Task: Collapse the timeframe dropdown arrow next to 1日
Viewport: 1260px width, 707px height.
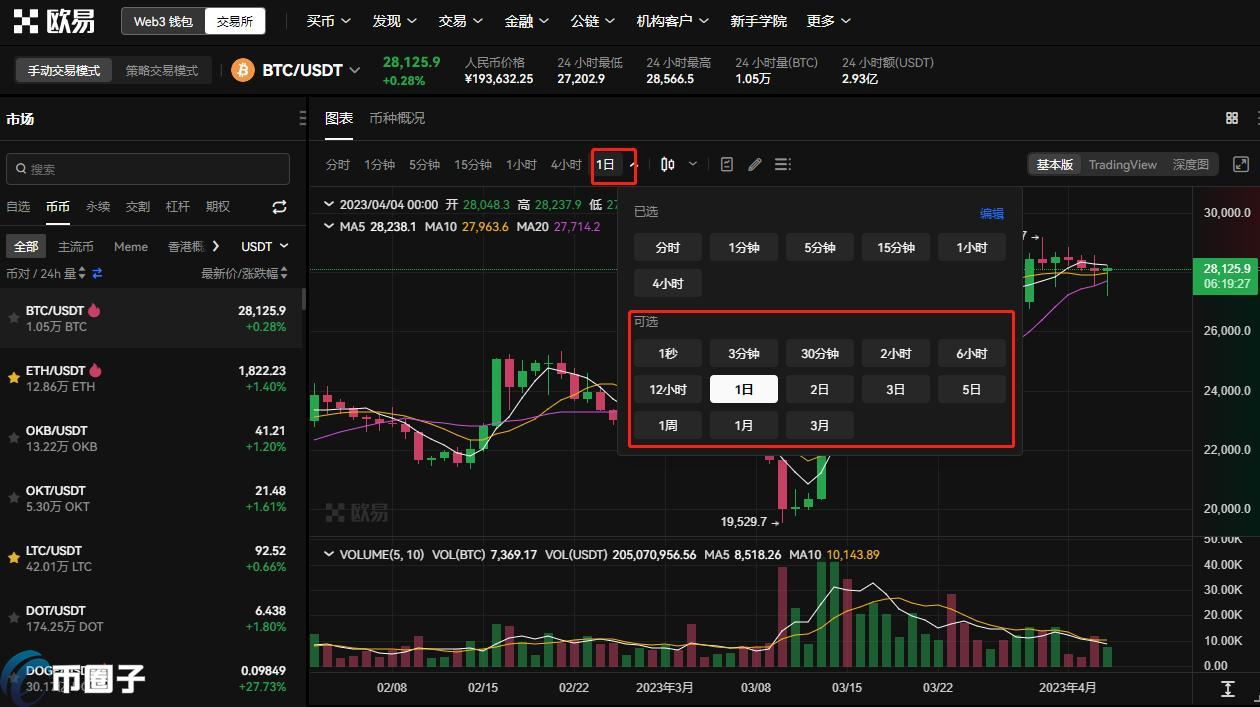Action: [x=632, y=164]
